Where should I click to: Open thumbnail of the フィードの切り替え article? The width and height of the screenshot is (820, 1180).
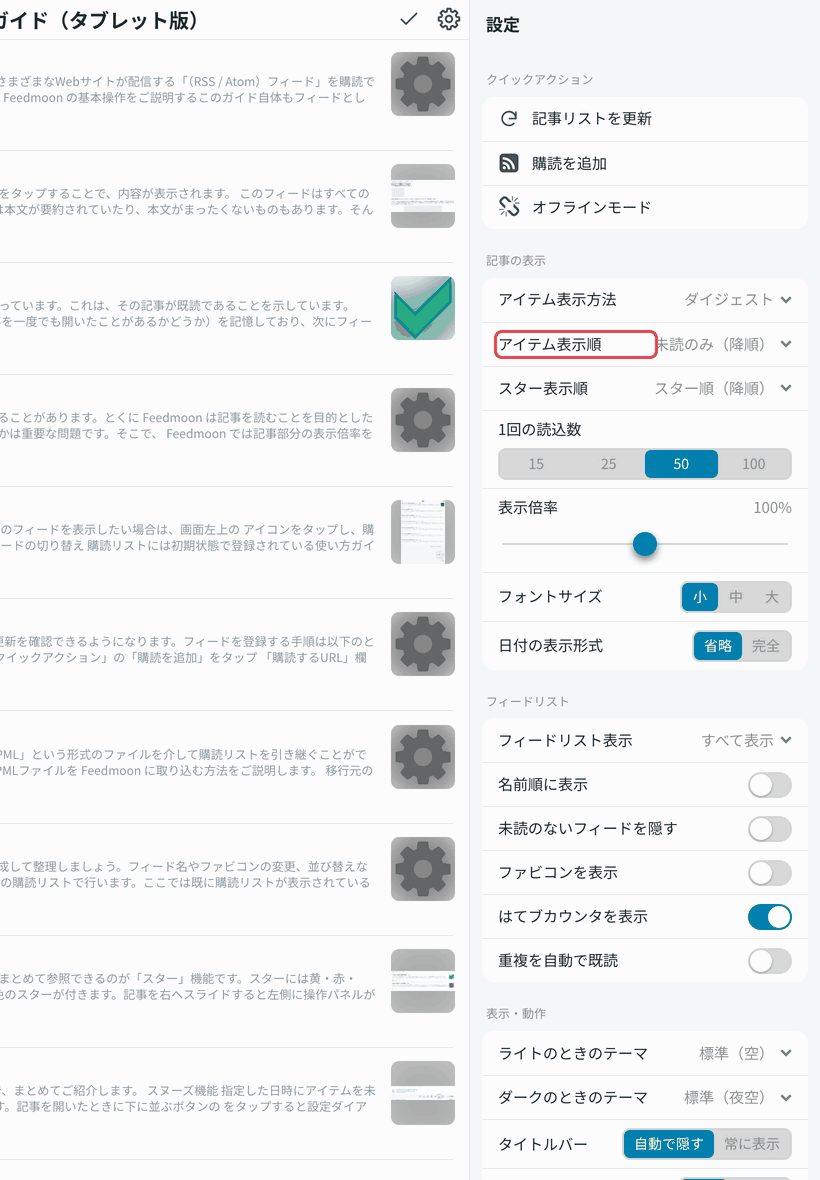(x=423, y=532)
